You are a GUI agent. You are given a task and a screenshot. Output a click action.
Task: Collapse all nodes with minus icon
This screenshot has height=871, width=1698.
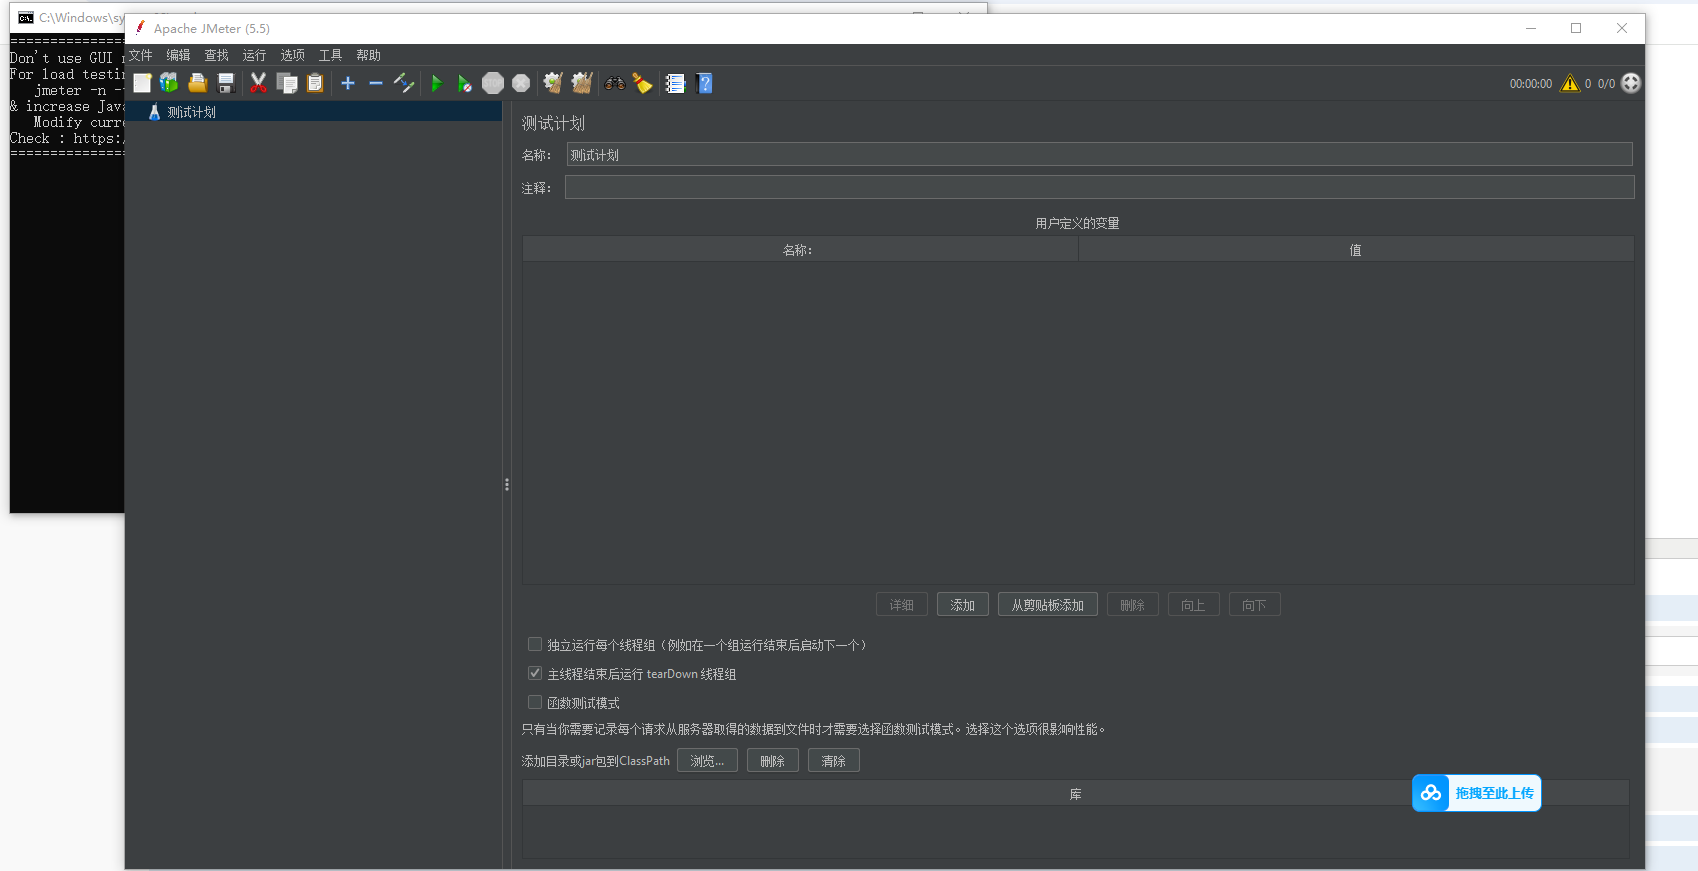[x=376, y=83]
